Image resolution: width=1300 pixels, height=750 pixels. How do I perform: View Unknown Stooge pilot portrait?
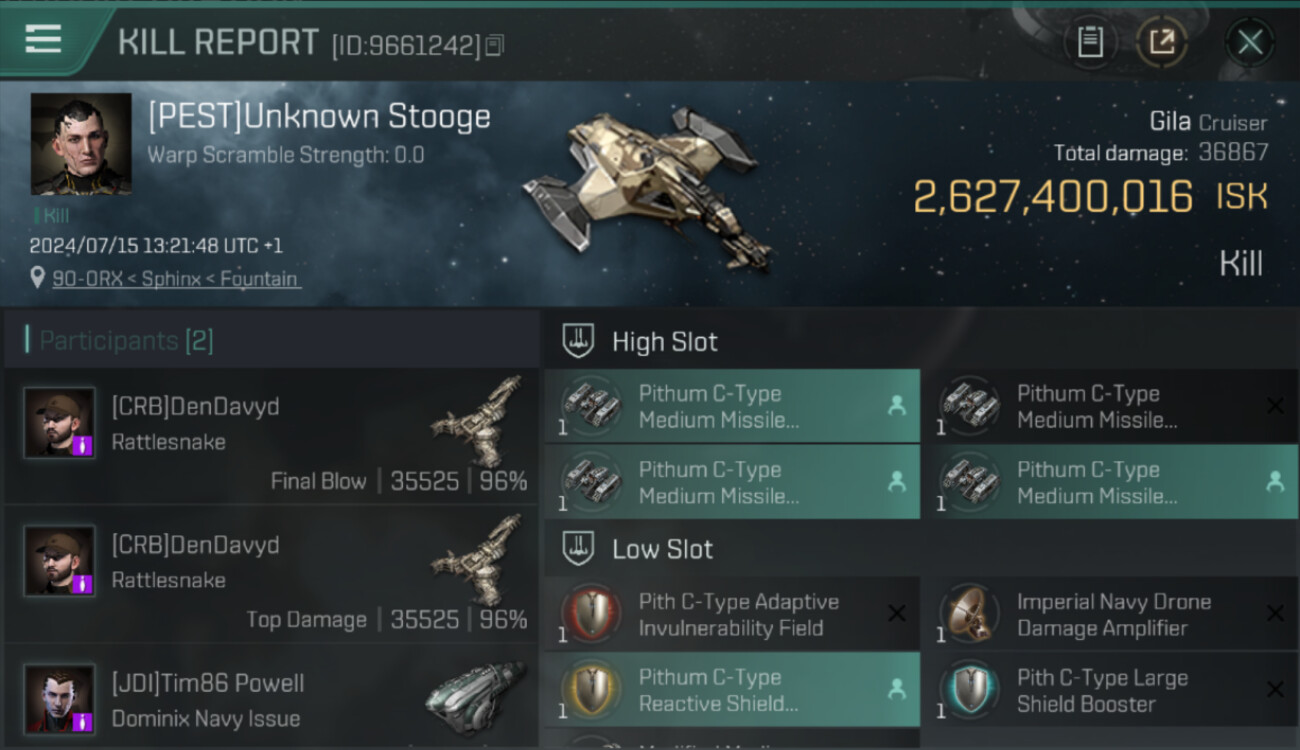coord(81,143)
